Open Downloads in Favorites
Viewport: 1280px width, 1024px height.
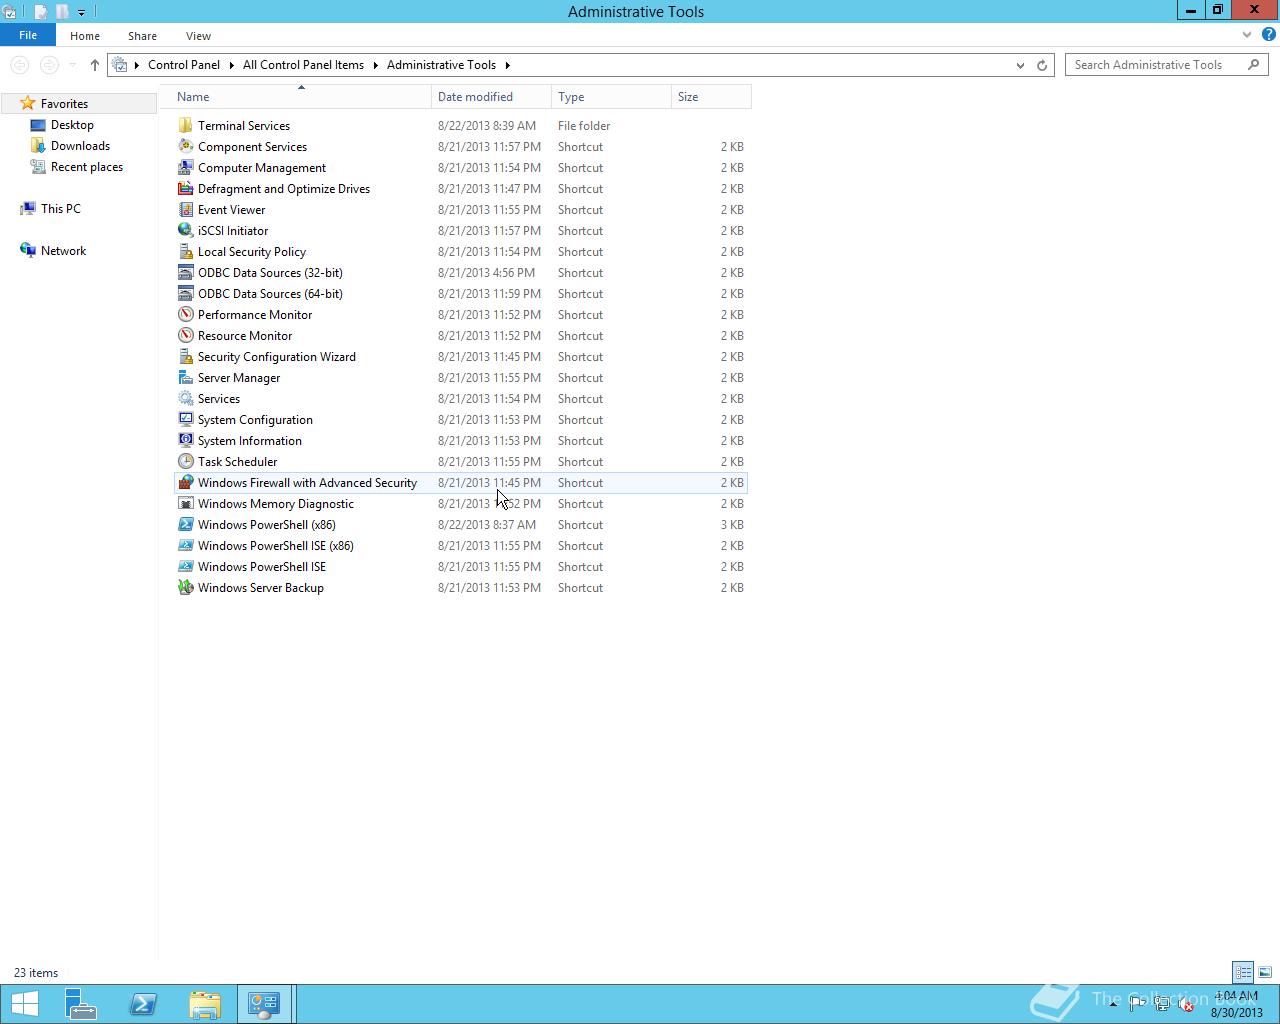pyautogui.click(x=80, y=146)
